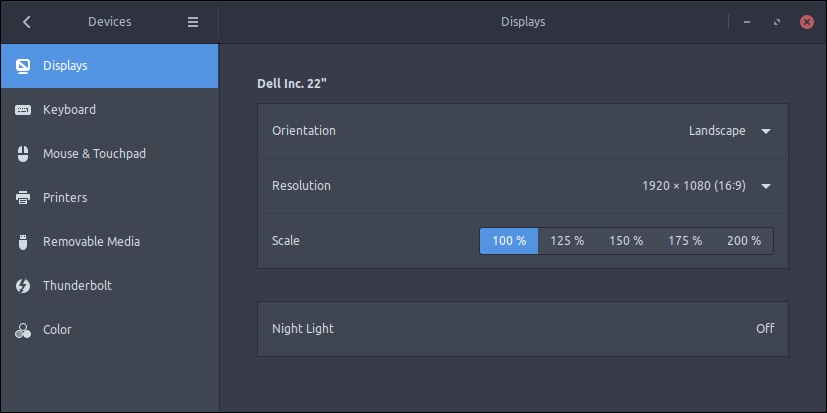Choose the 175 % scale option
The width and height of the screenshot is (827, 413).
(685, 241)
